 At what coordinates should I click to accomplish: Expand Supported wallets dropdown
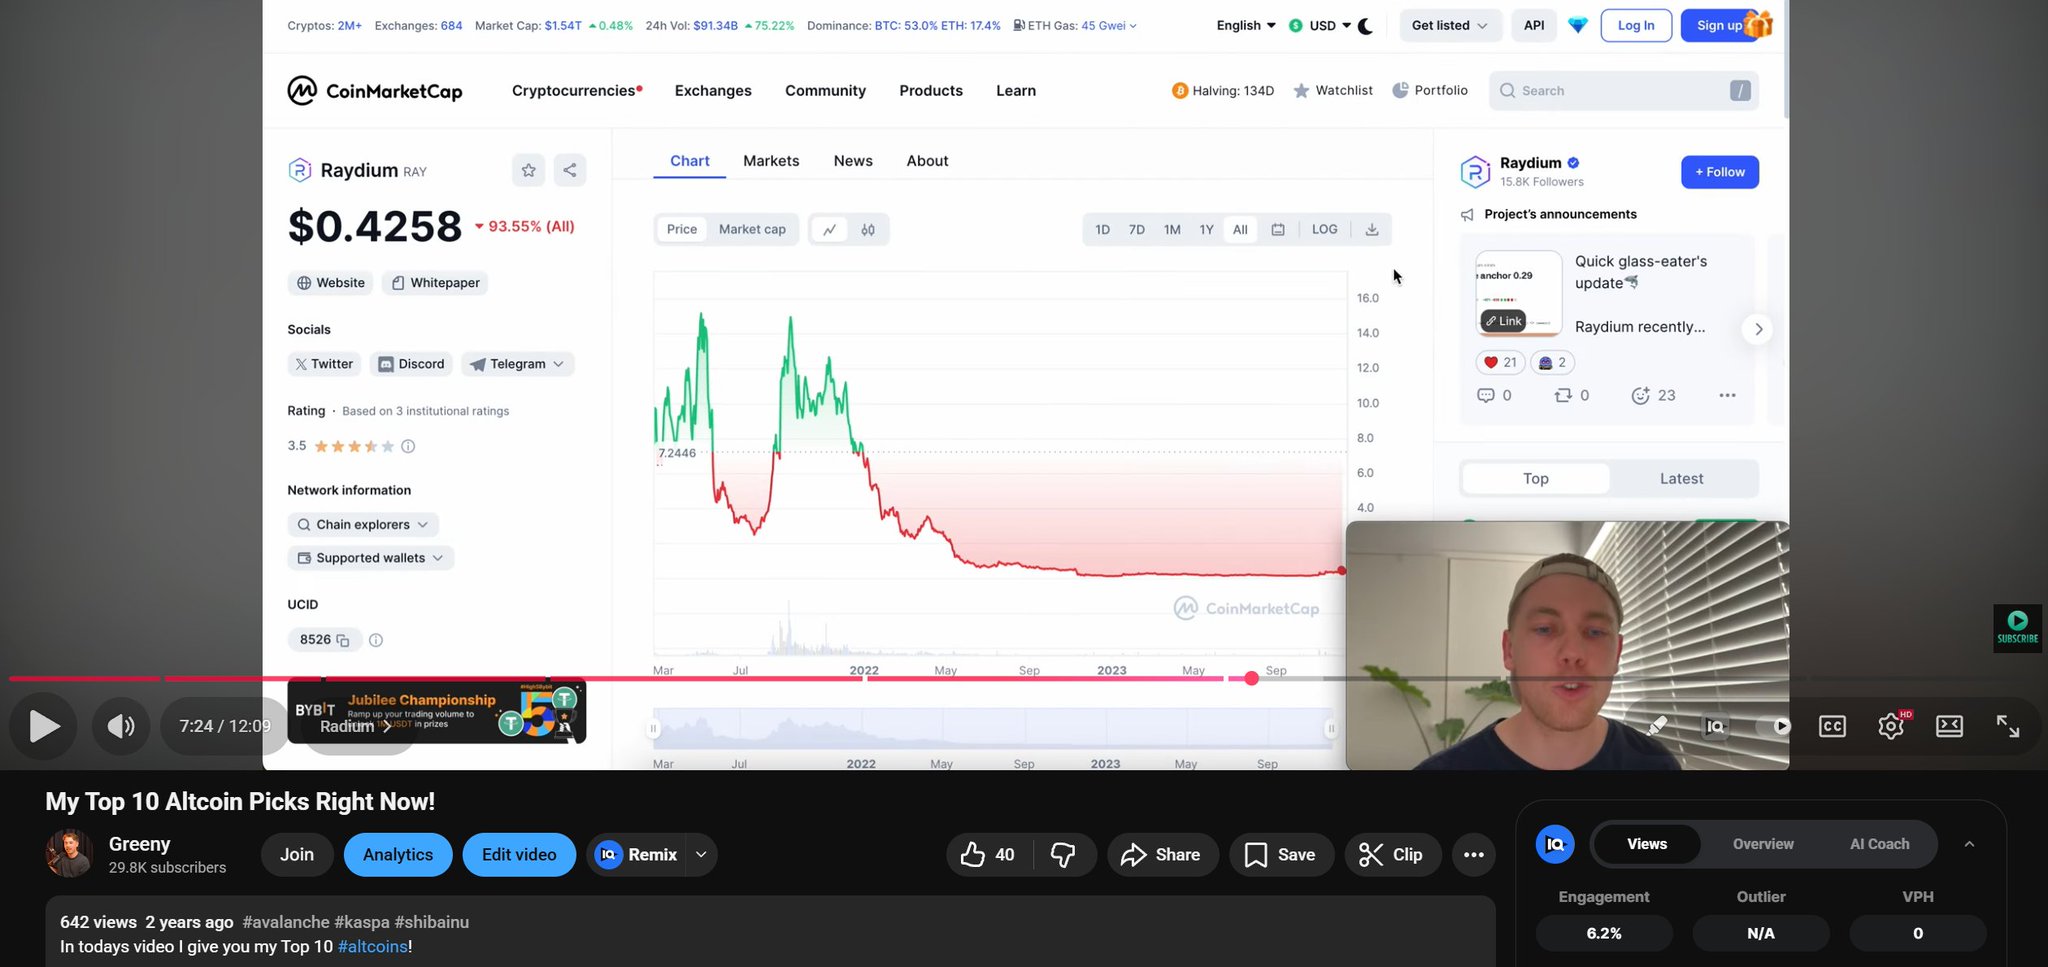[x=371, y=558]
